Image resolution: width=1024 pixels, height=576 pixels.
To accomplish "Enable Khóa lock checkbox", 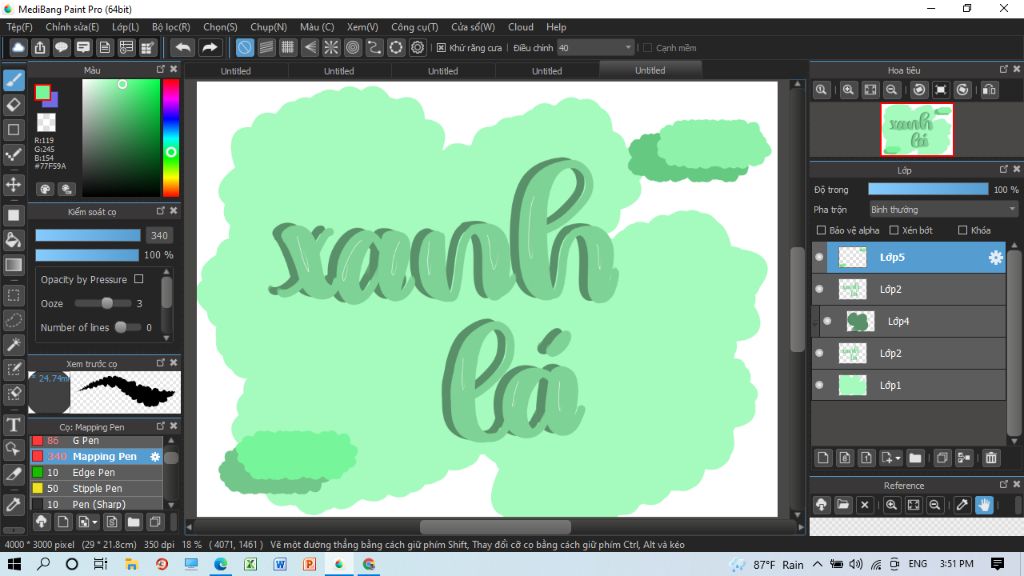I will coord(963,230).
